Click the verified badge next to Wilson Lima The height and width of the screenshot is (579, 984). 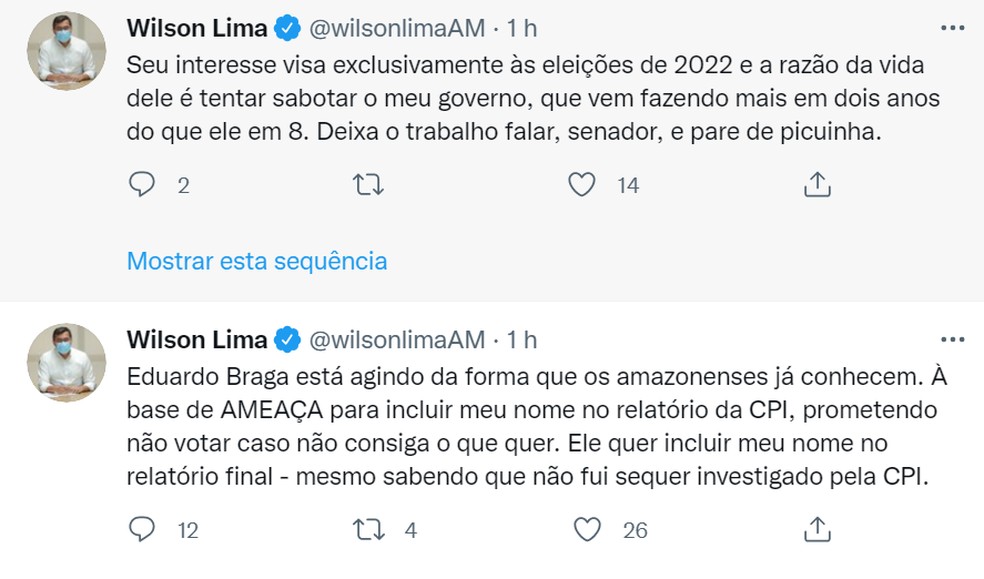pyautogui.click(x=287, y=28)
